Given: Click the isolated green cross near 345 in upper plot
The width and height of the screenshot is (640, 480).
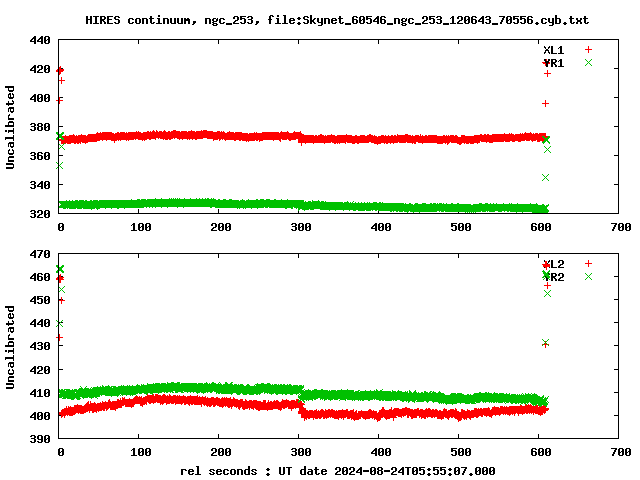Looking at the screenshot, I should coord(545,178).
